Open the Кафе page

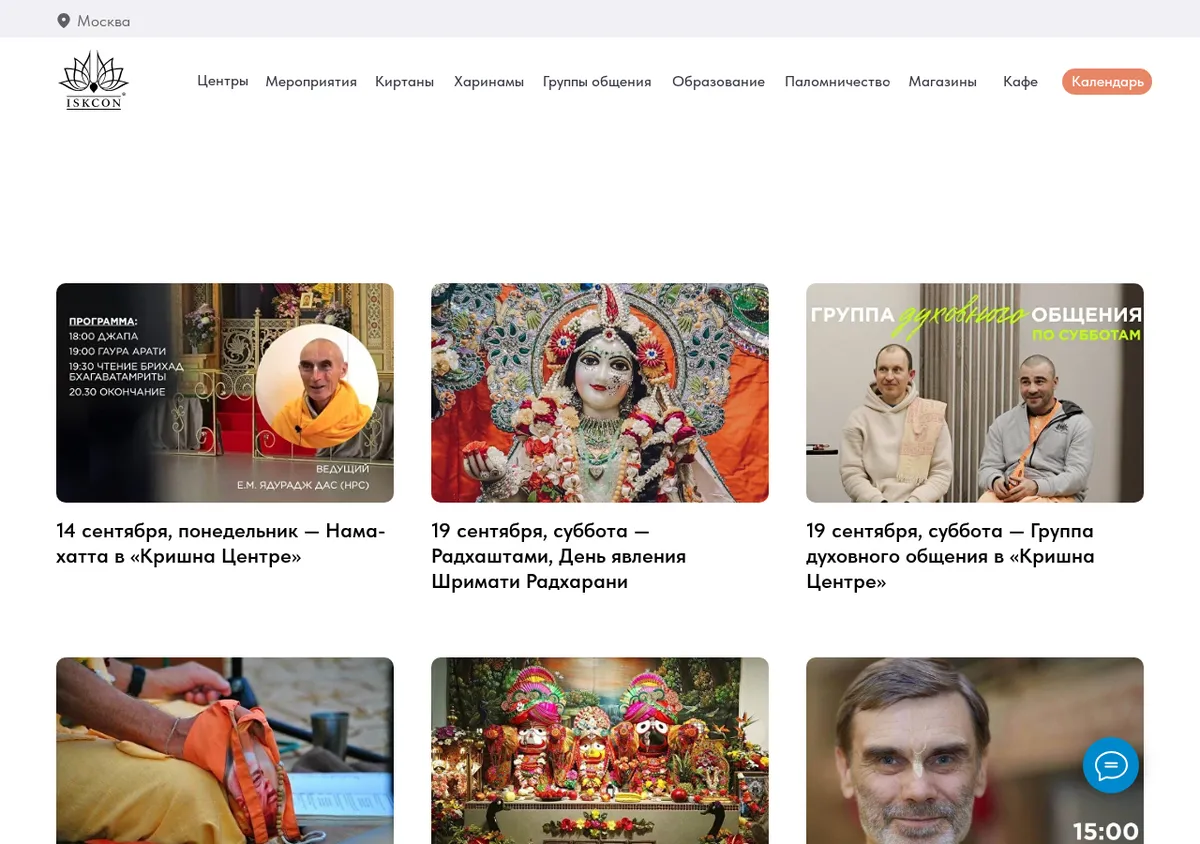pos(1020,82)
